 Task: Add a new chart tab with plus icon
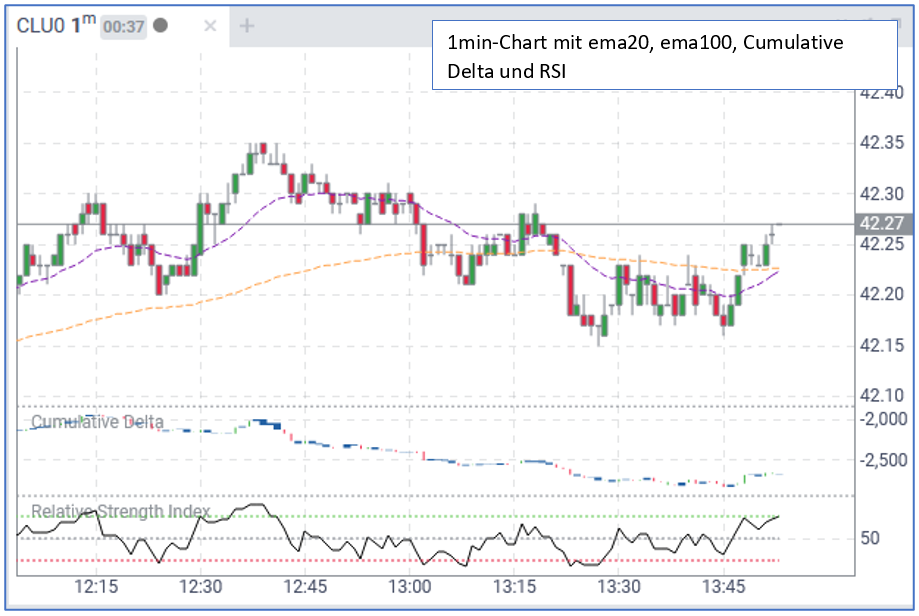tap(247, 26)
